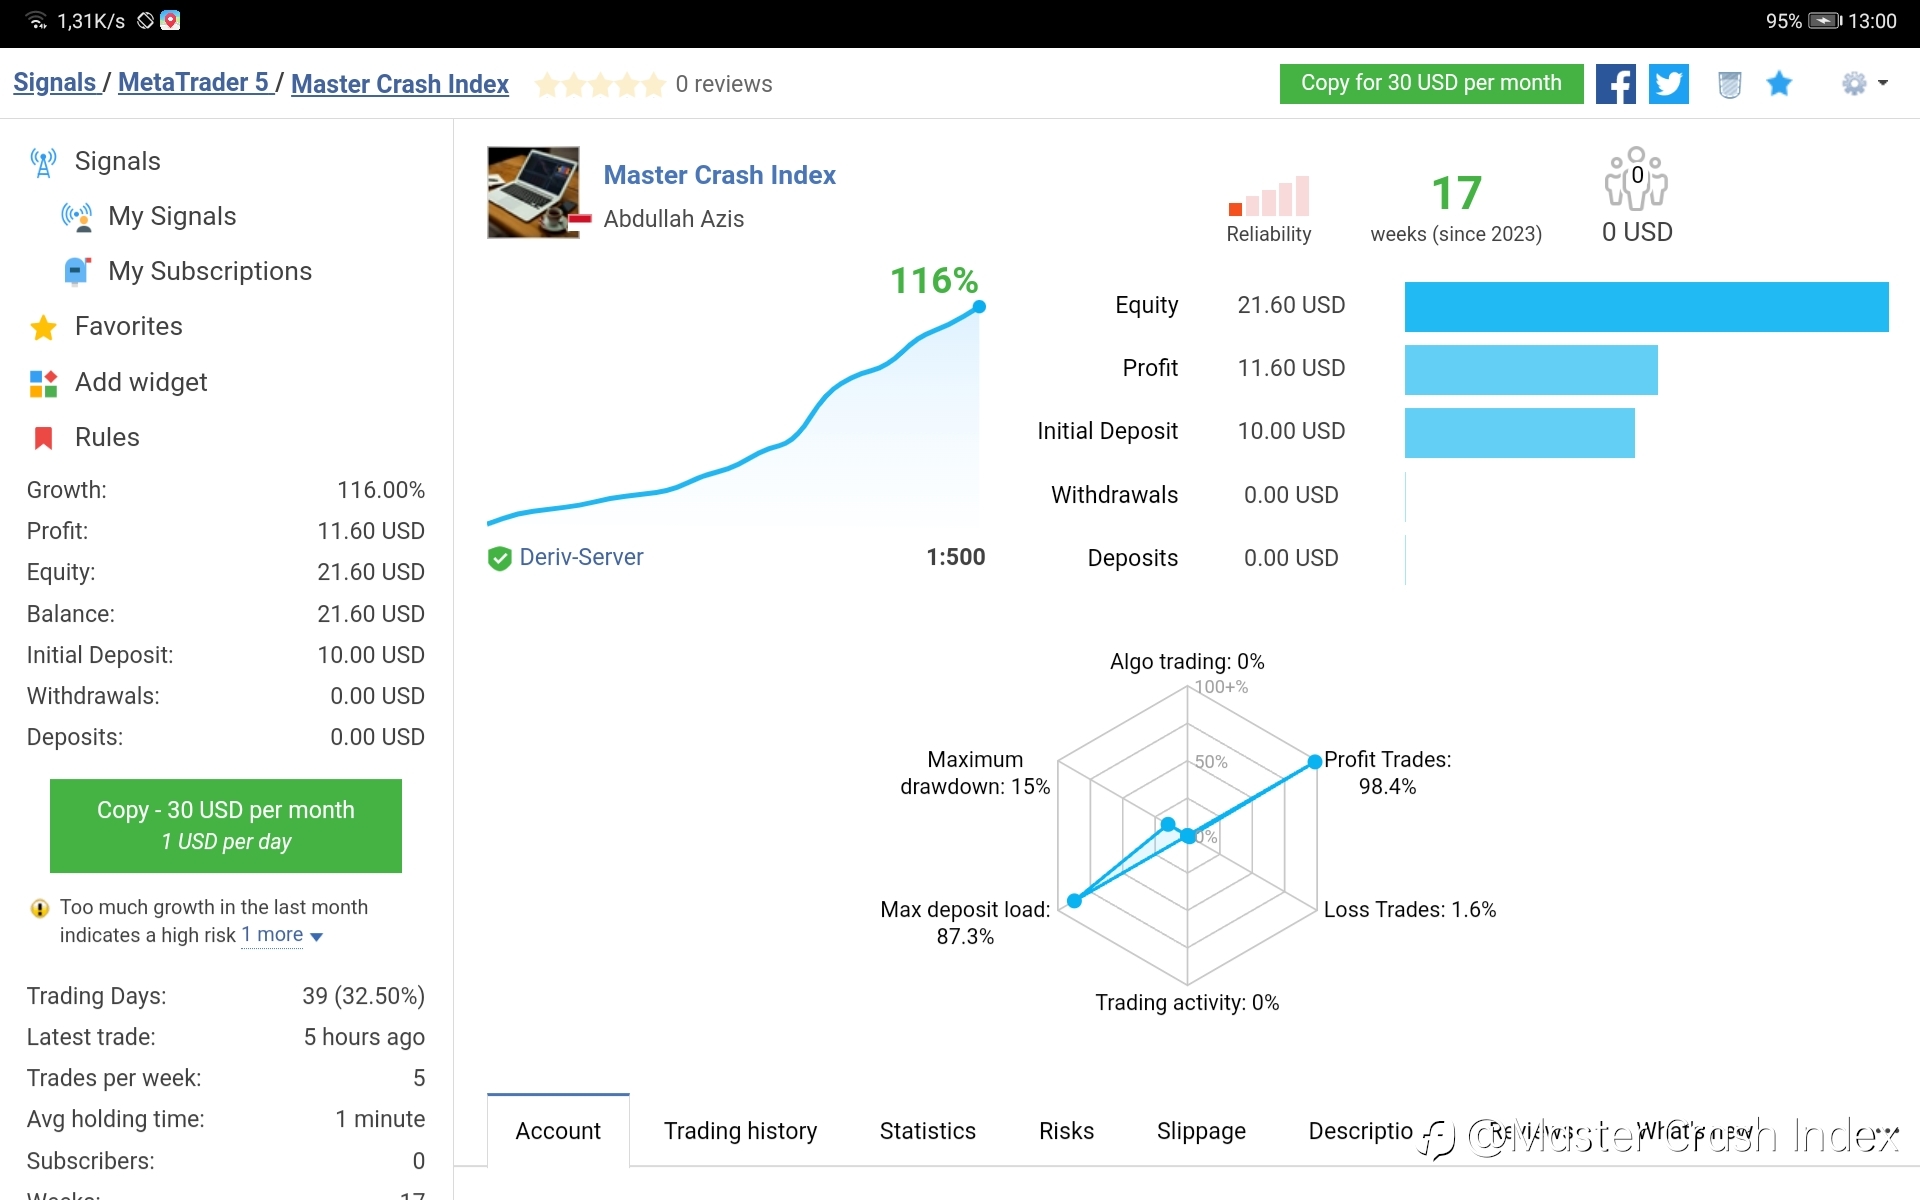Click the verified Deriv-Server checkmark icon
1920x1200 pixels.
[500, 558]
